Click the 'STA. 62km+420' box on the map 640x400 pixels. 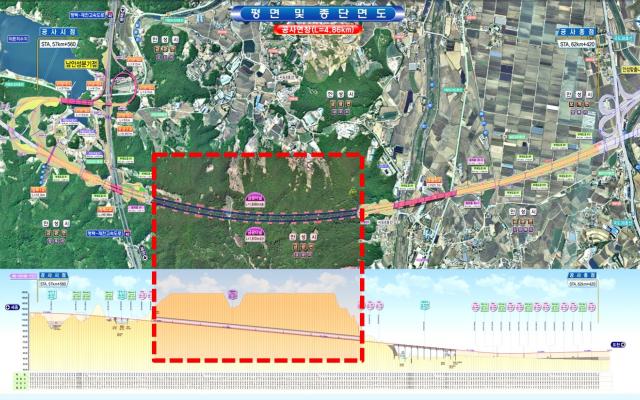pos(575,43)
